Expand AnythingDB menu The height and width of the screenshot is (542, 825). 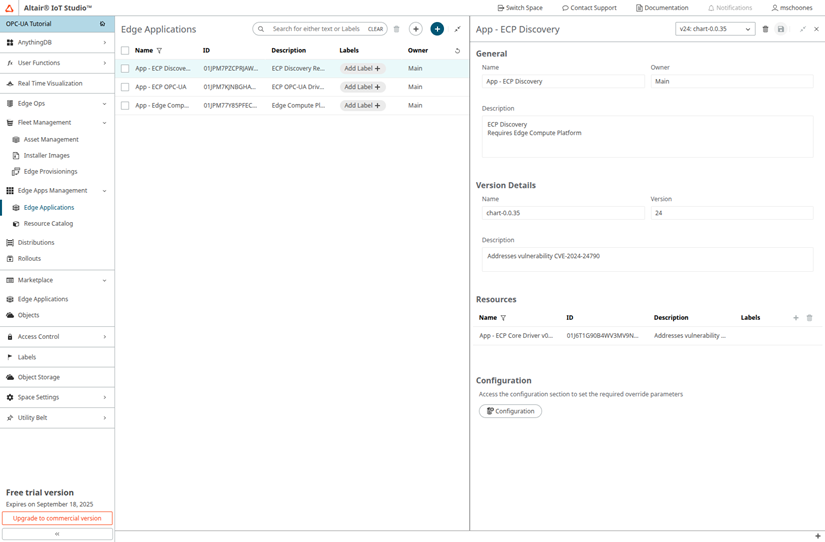tap(57, 42)
